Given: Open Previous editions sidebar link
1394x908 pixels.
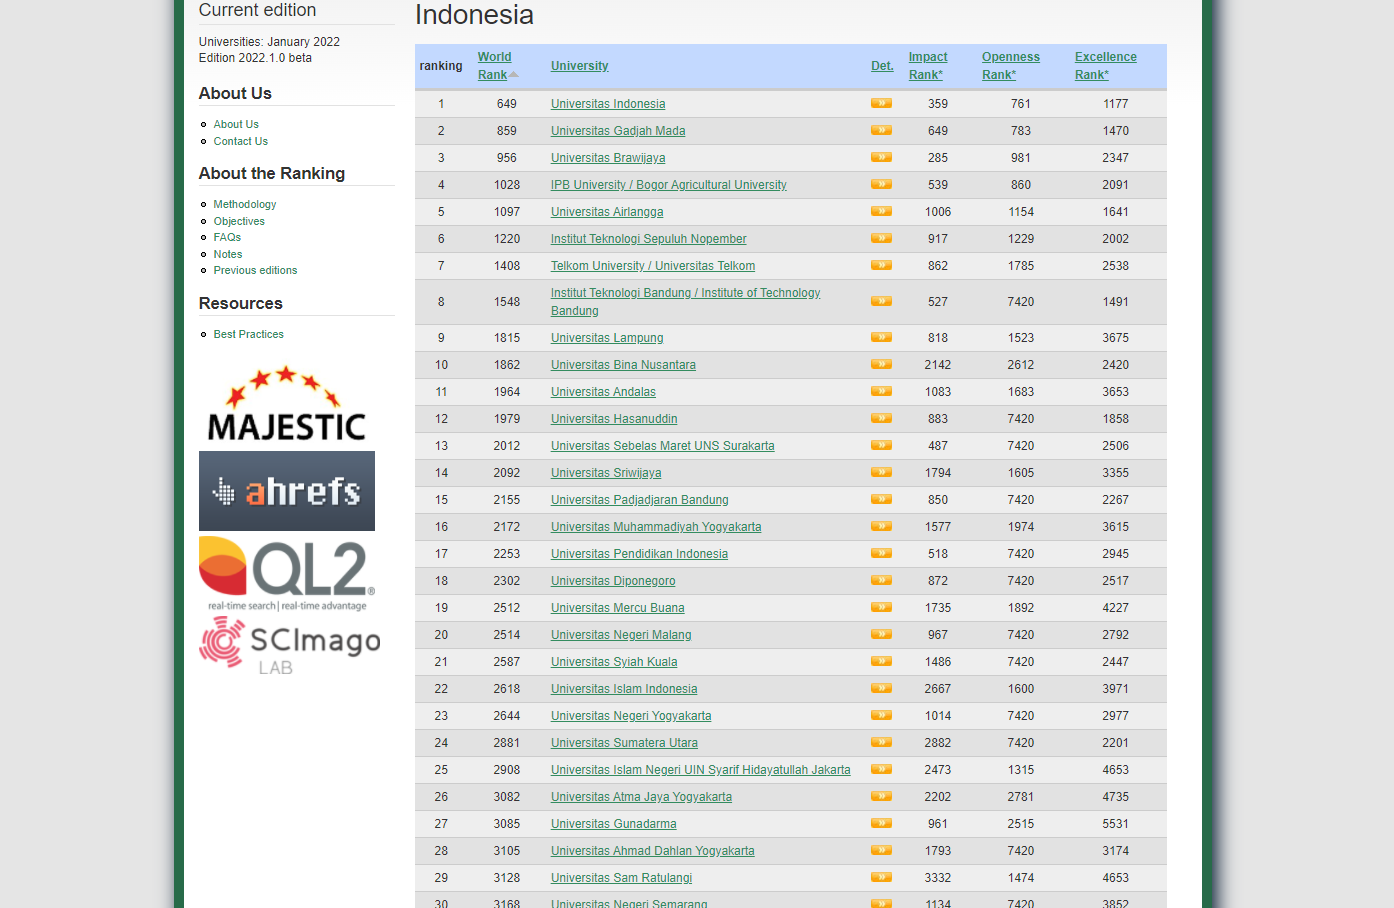Looking at the screenshot, I should tap(255, 270).
